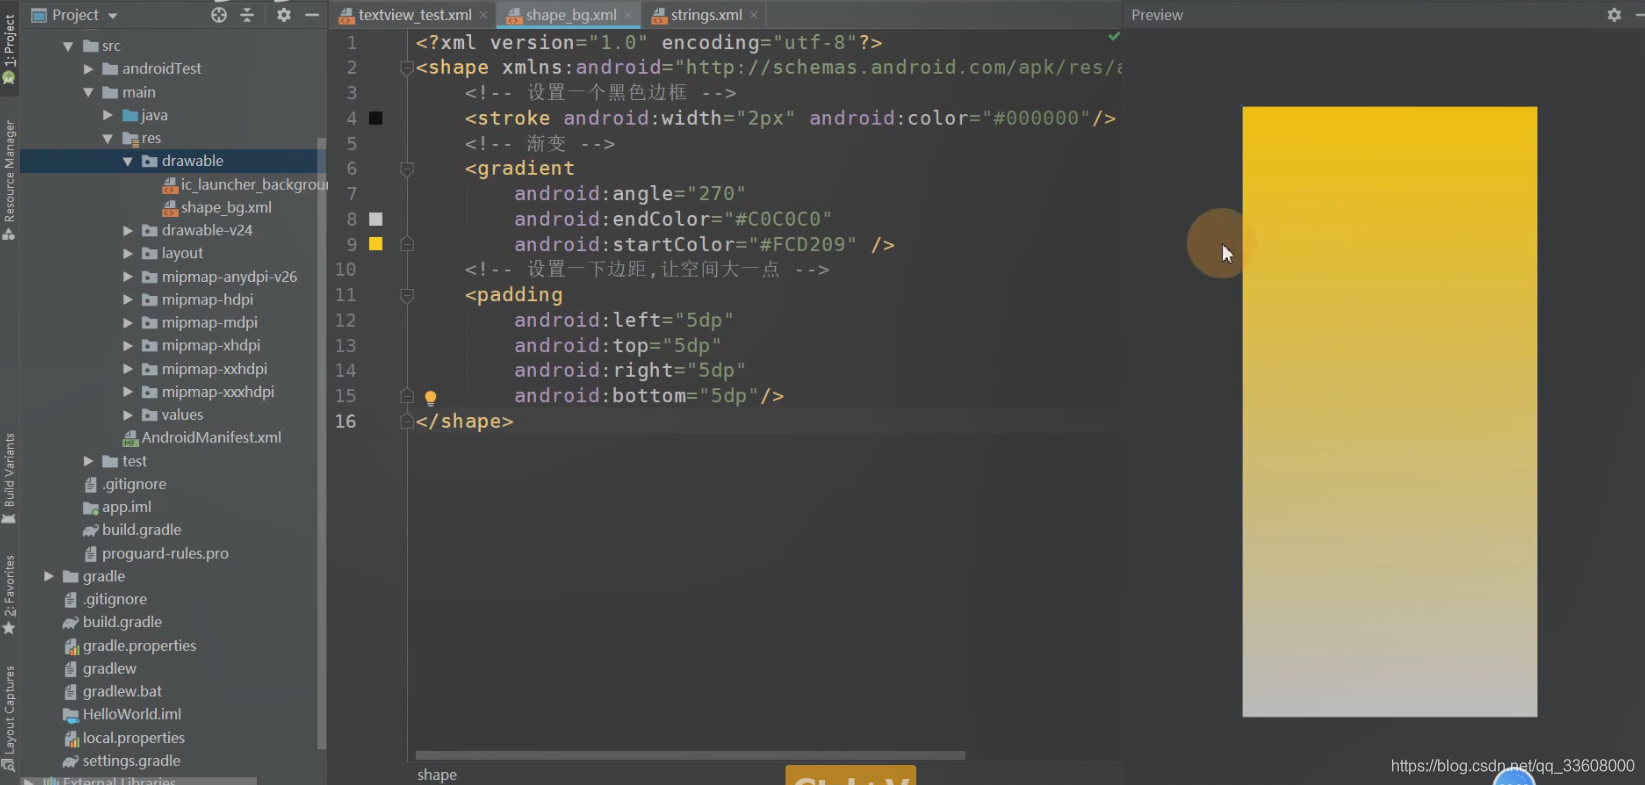Image resolution: width=1645 pixels, height=785 pixels.
Task: Open the Layout Captures tool window
Action: pos(9,717)
